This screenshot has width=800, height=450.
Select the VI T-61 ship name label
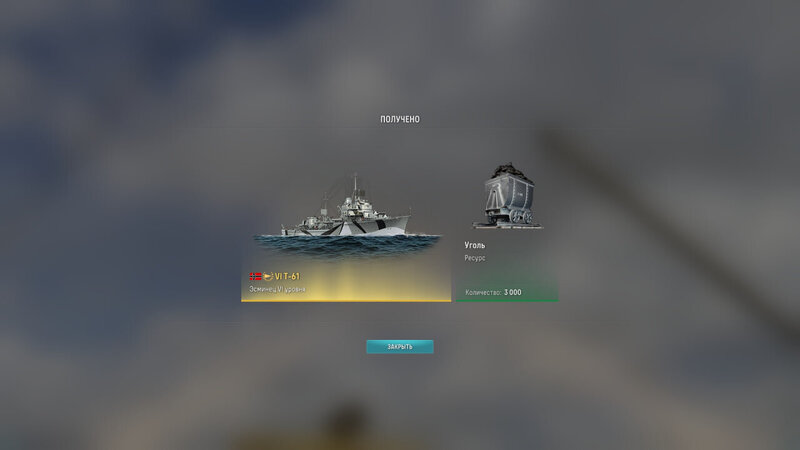tap(287, 277)
